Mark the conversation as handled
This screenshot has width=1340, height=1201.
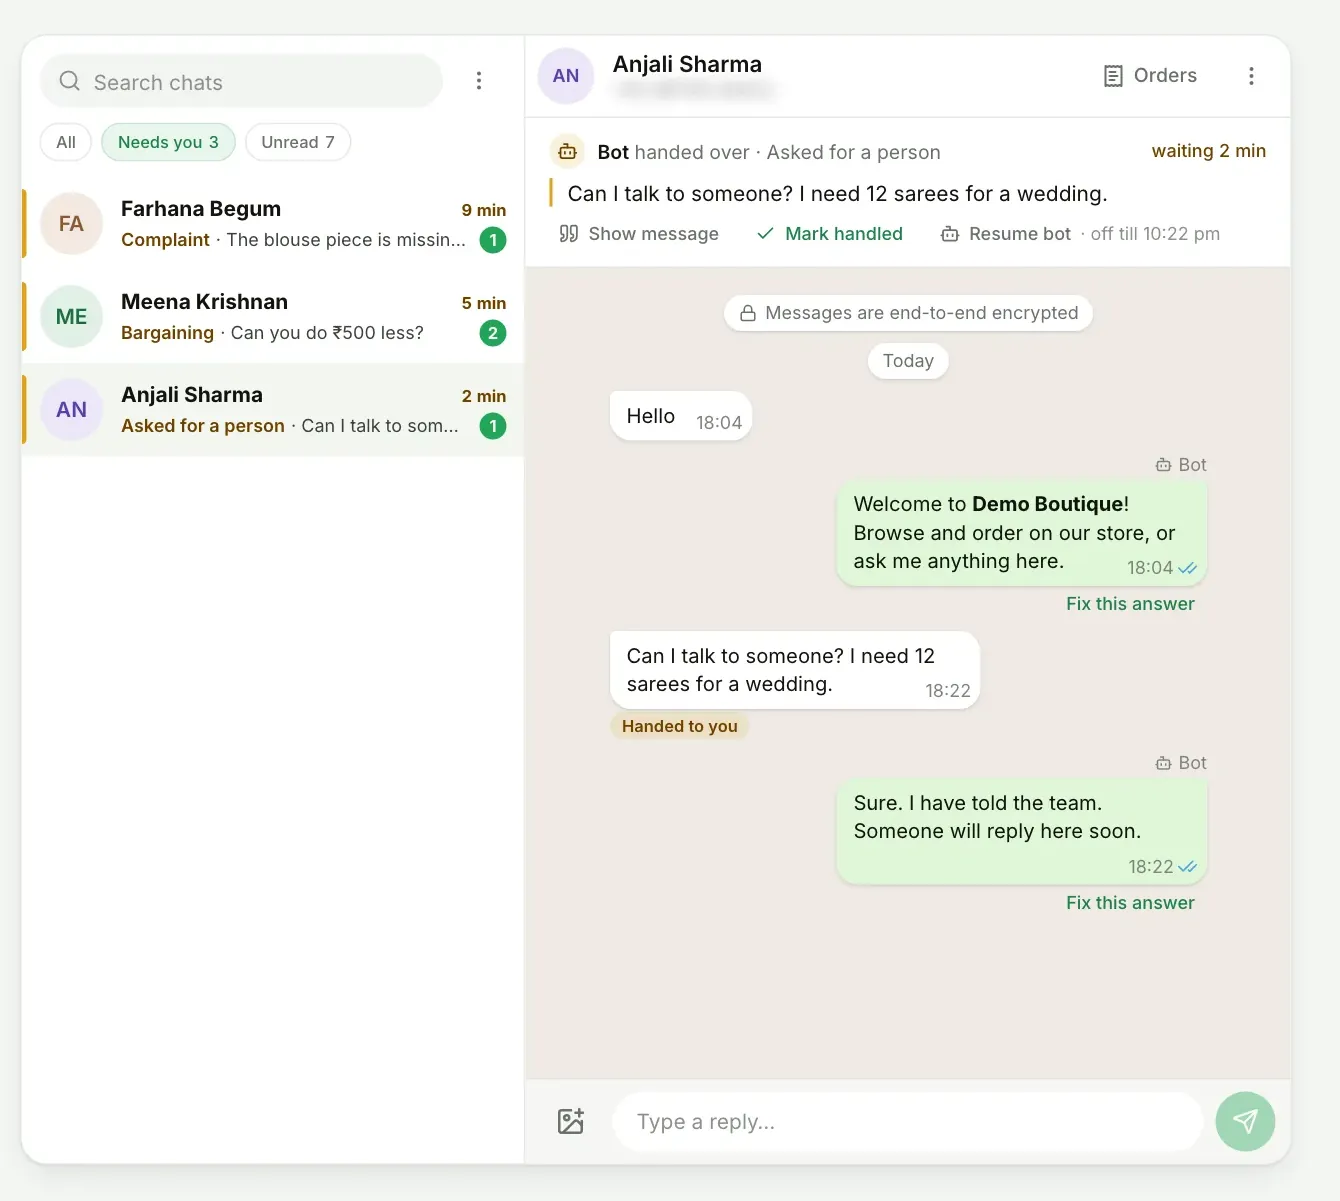coord(830,234)
